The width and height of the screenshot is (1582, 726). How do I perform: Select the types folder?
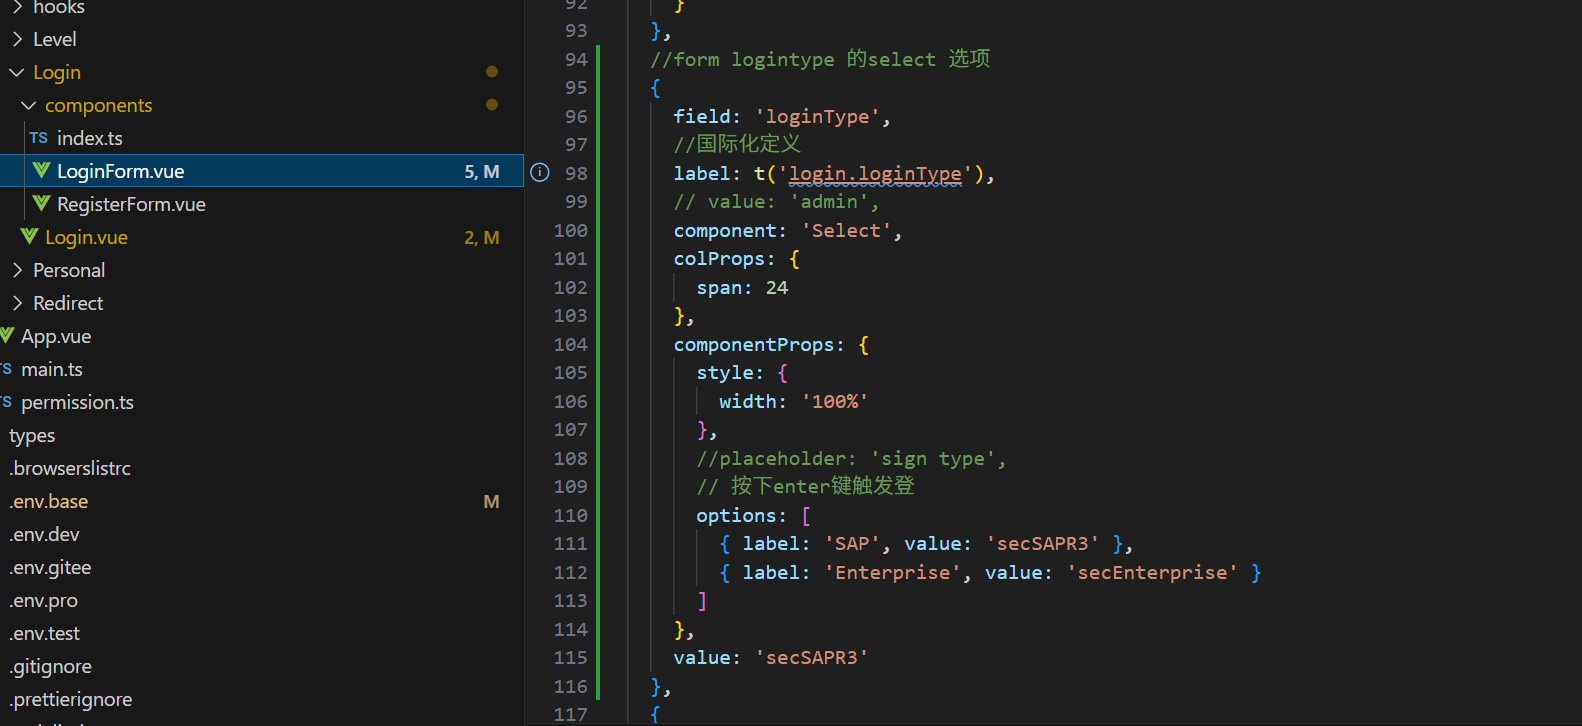pyautogui.click(x=32, y=435)
